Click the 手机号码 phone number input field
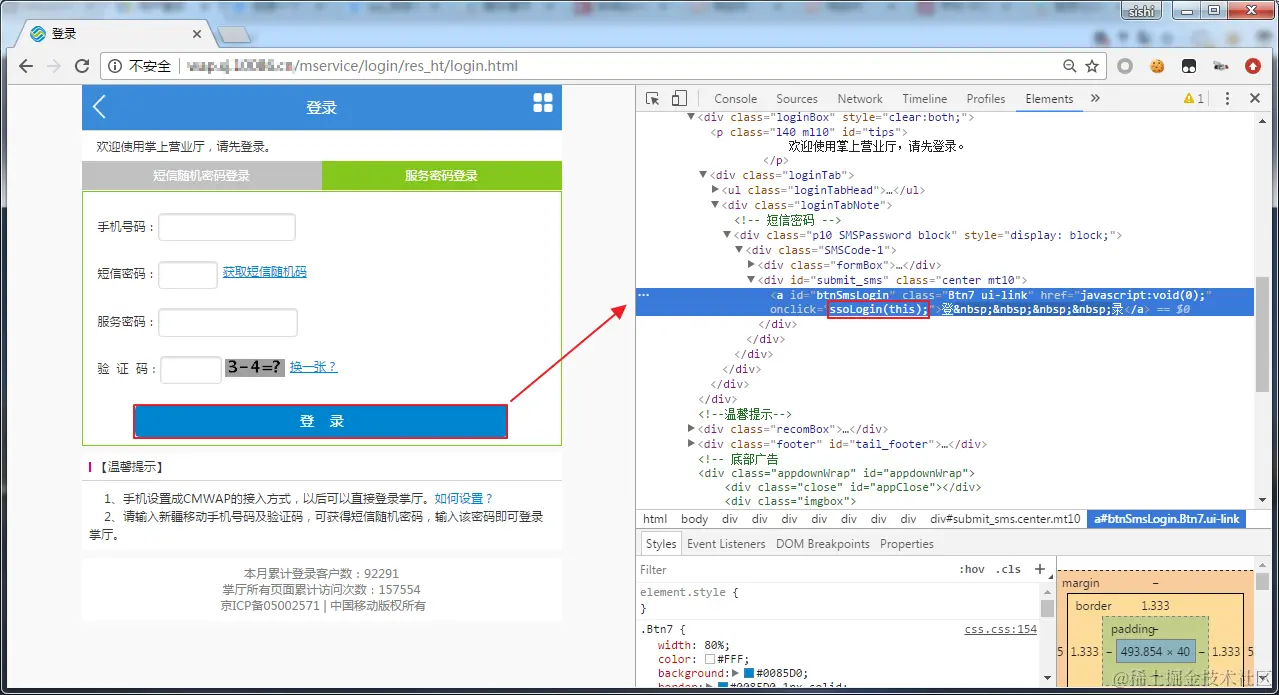This screenshot has width=1279, height=695. (x=226, y=227)
